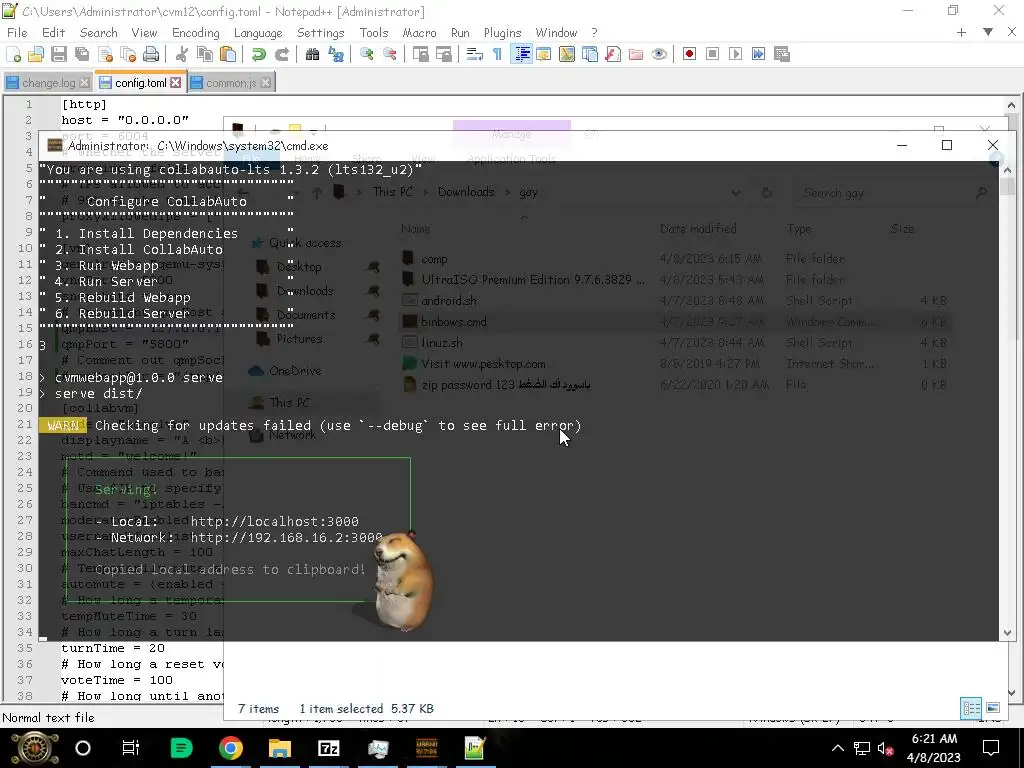This screenshot has height=768, width=1024.
Task: Click the Paste toolbar icon
Action: (x=227, y=54)
